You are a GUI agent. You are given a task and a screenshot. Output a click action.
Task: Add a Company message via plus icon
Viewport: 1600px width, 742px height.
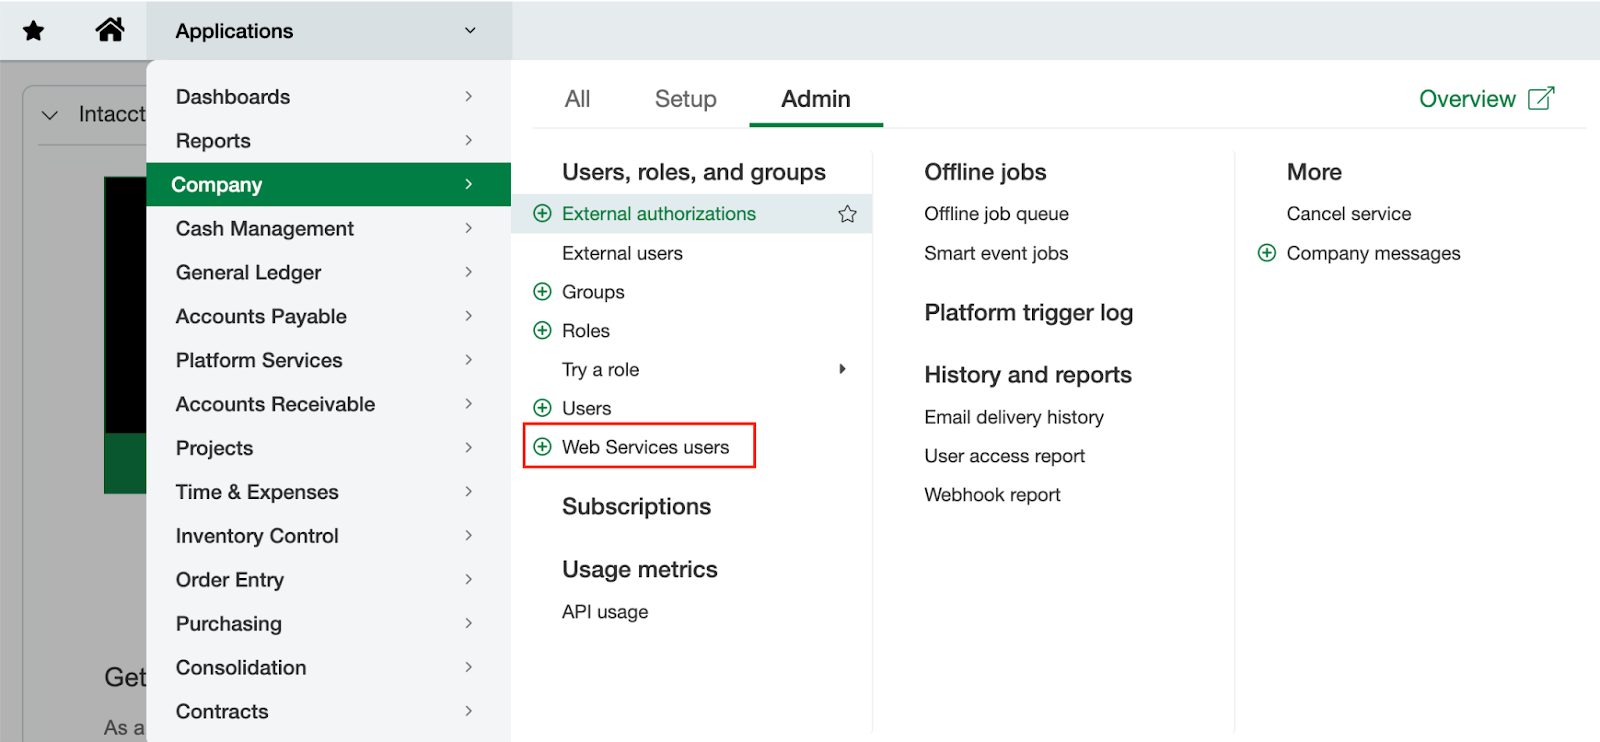pyautogui.click(x=1267, y=253)
